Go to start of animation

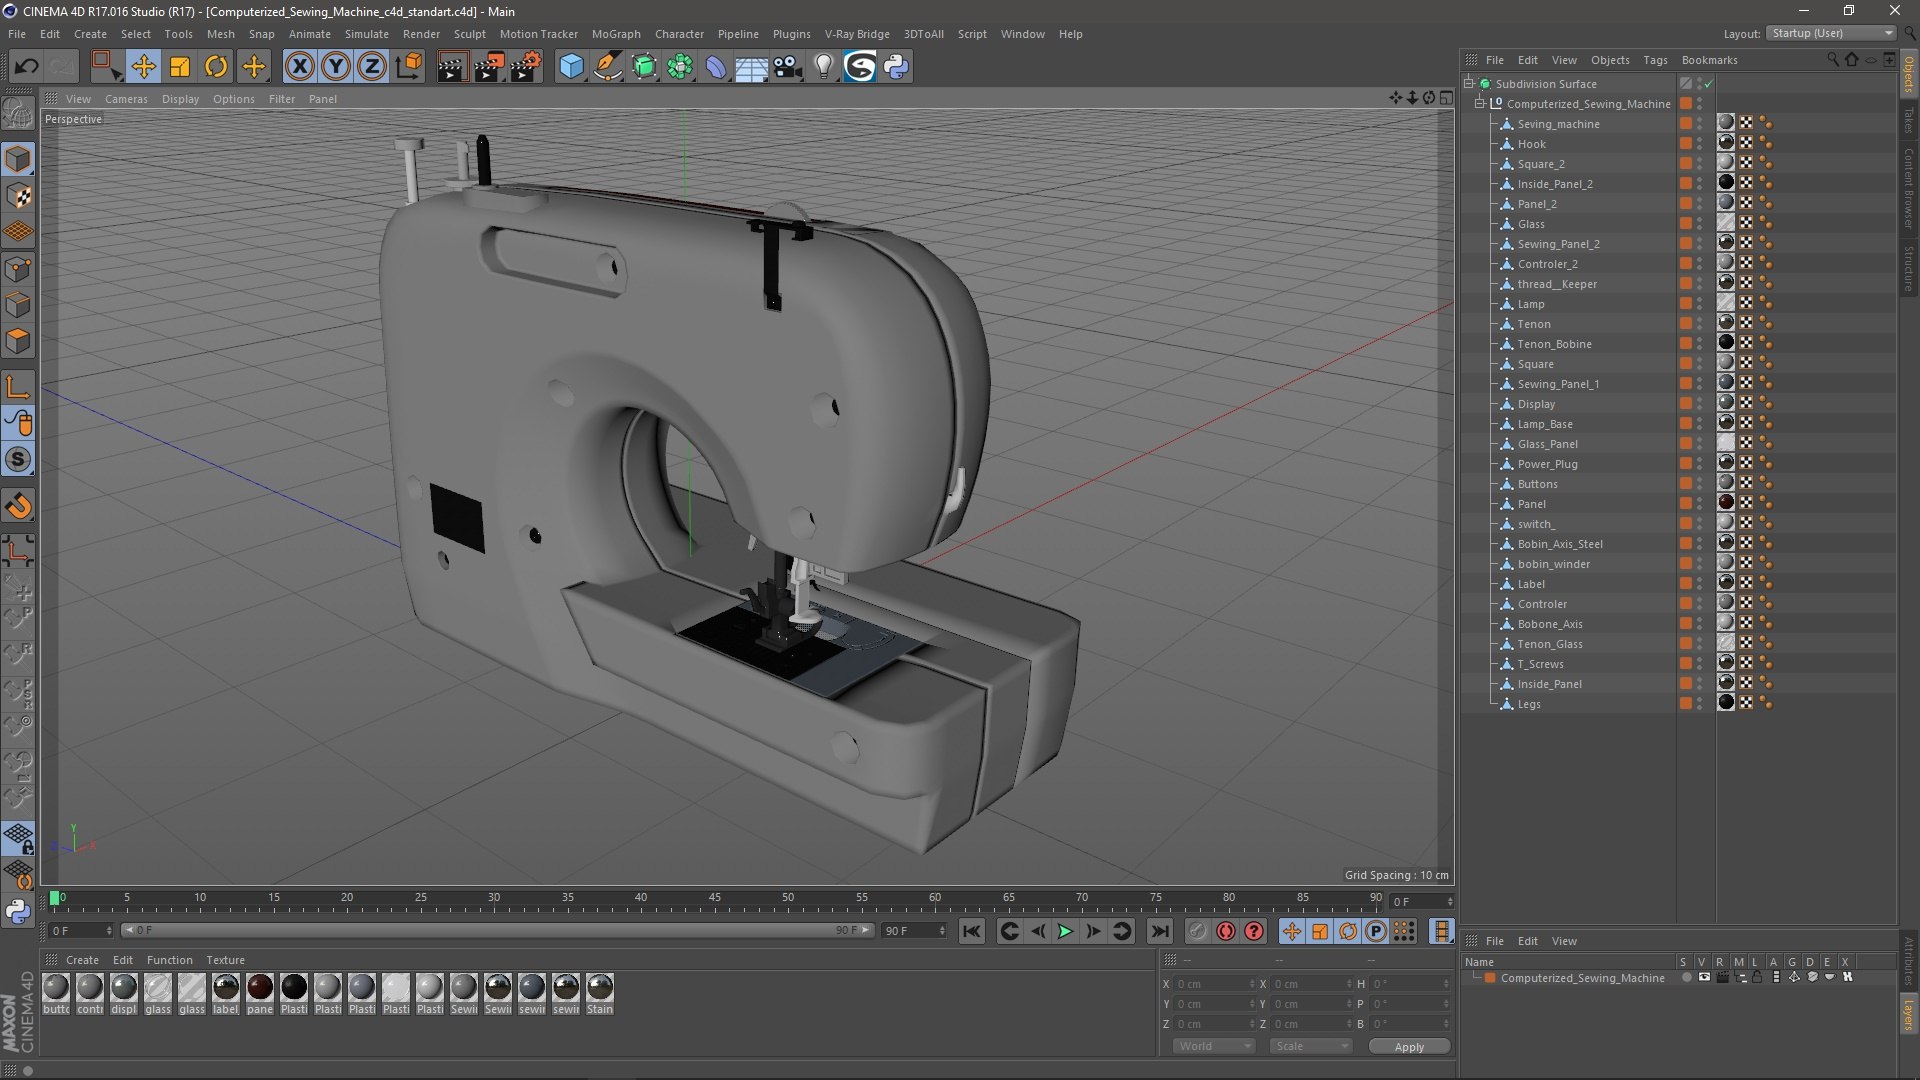(x=971, y=932)
